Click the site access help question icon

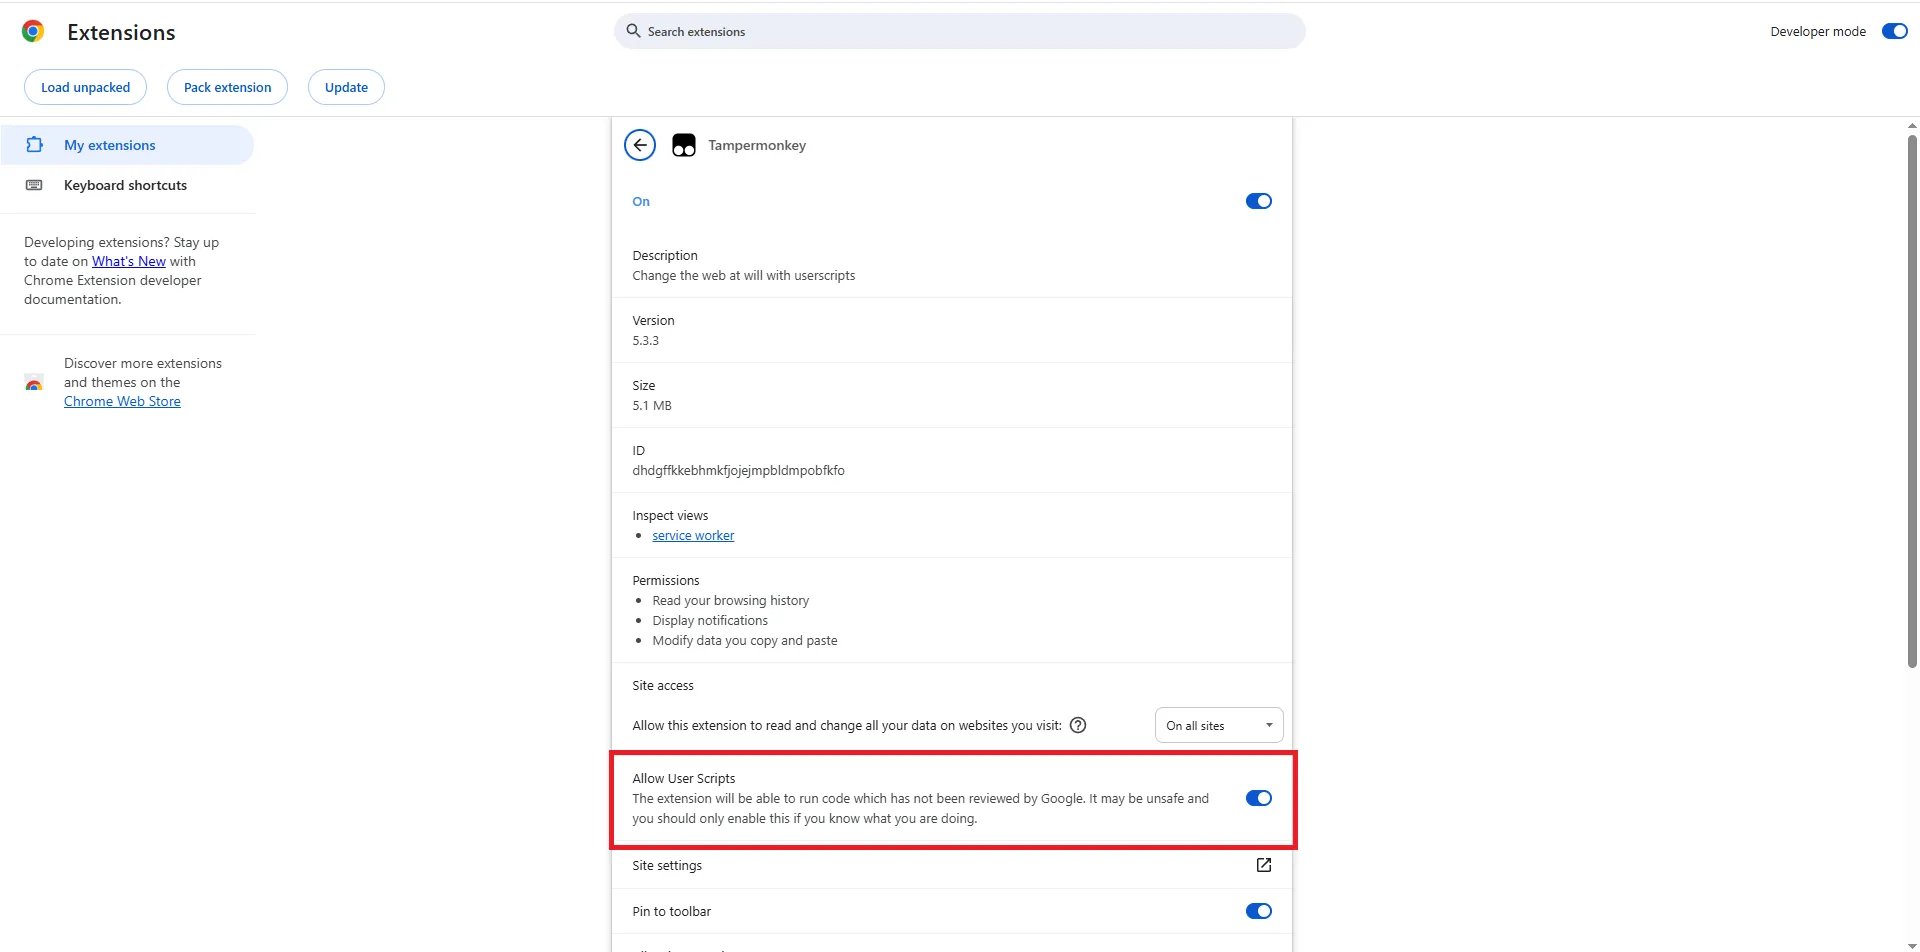[1078, 726]
